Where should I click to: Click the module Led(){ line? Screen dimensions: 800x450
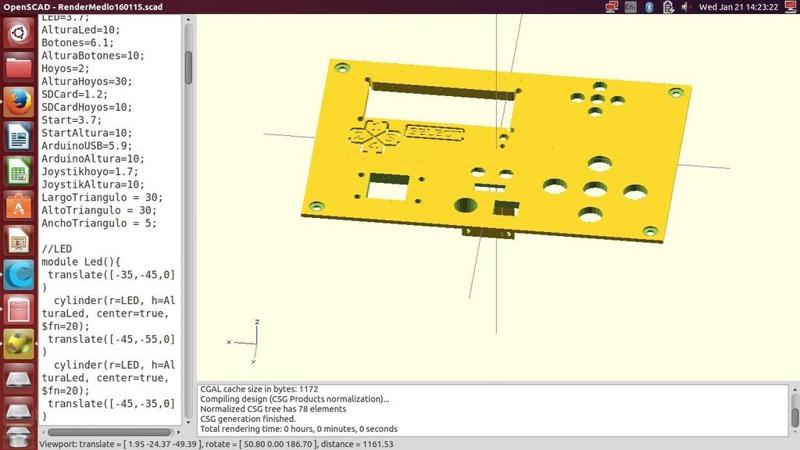tap(81, 262)
